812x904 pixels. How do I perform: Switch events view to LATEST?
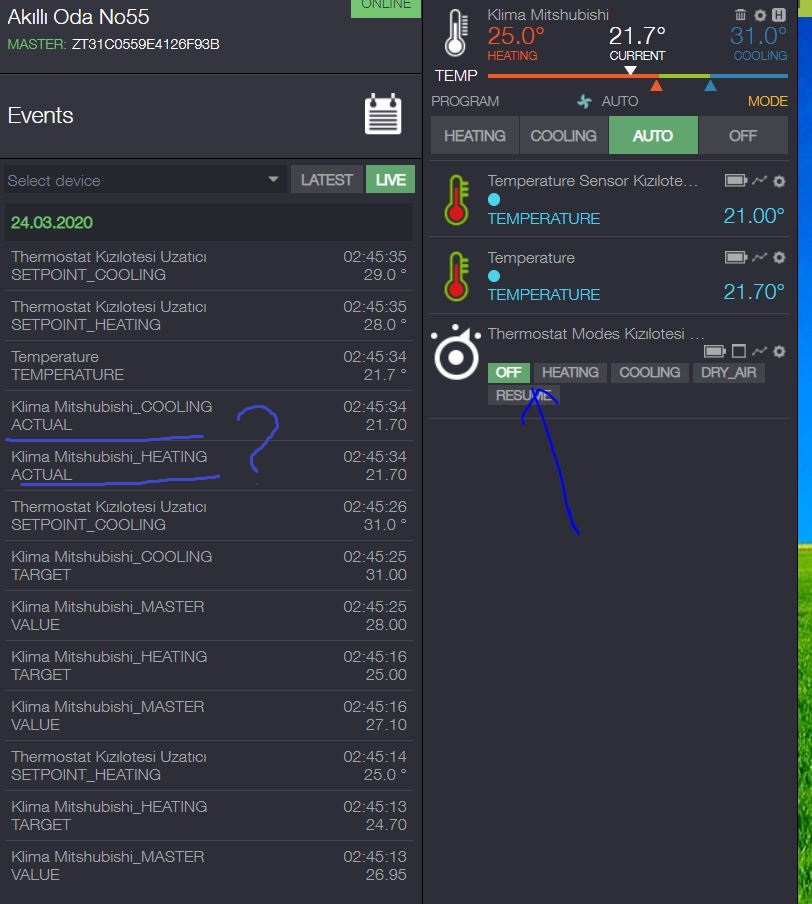tap(326, 180)
